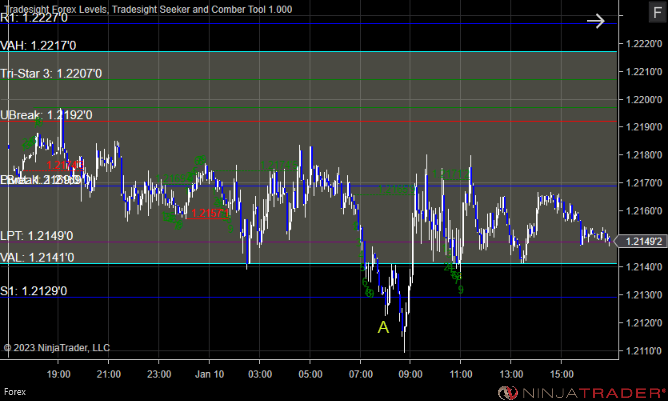Click the VAH: 1.2217'0 level label
The width and height of the screenshot is (668, 401).
point(38,45)
